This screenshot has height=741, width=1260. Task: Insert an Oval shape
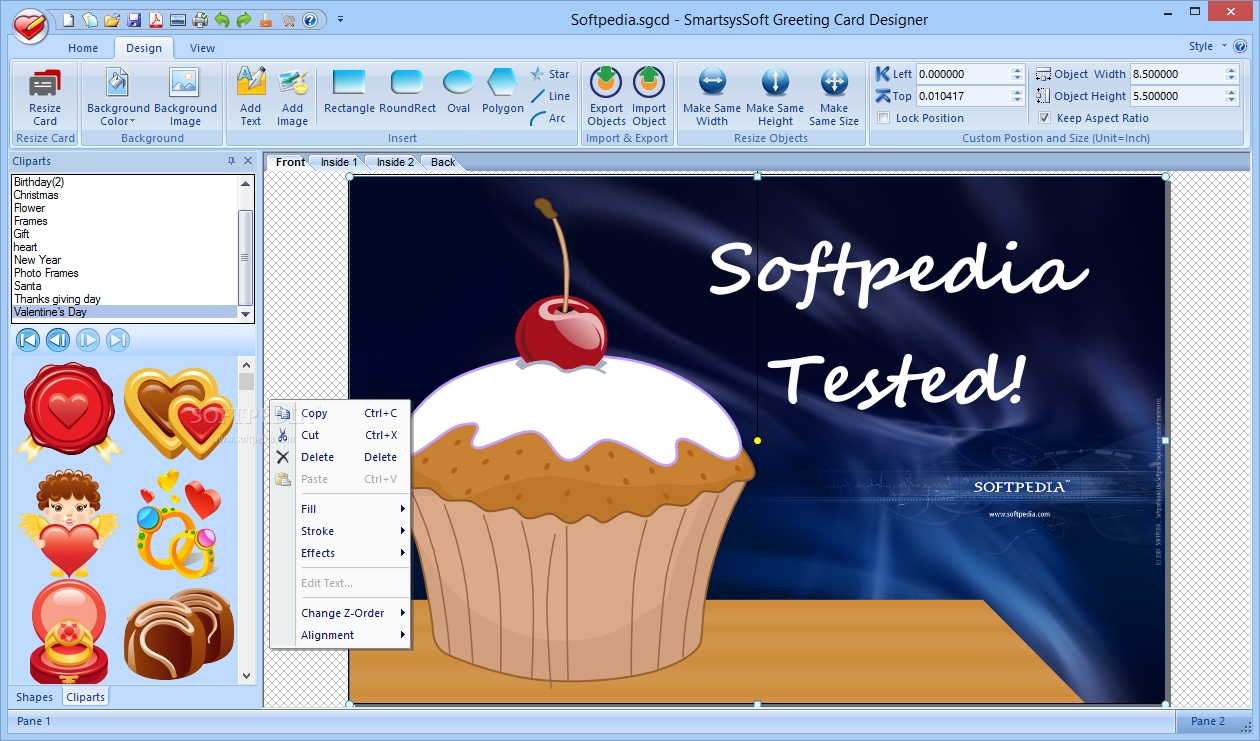pyautogui.click(x=459, y=91)
